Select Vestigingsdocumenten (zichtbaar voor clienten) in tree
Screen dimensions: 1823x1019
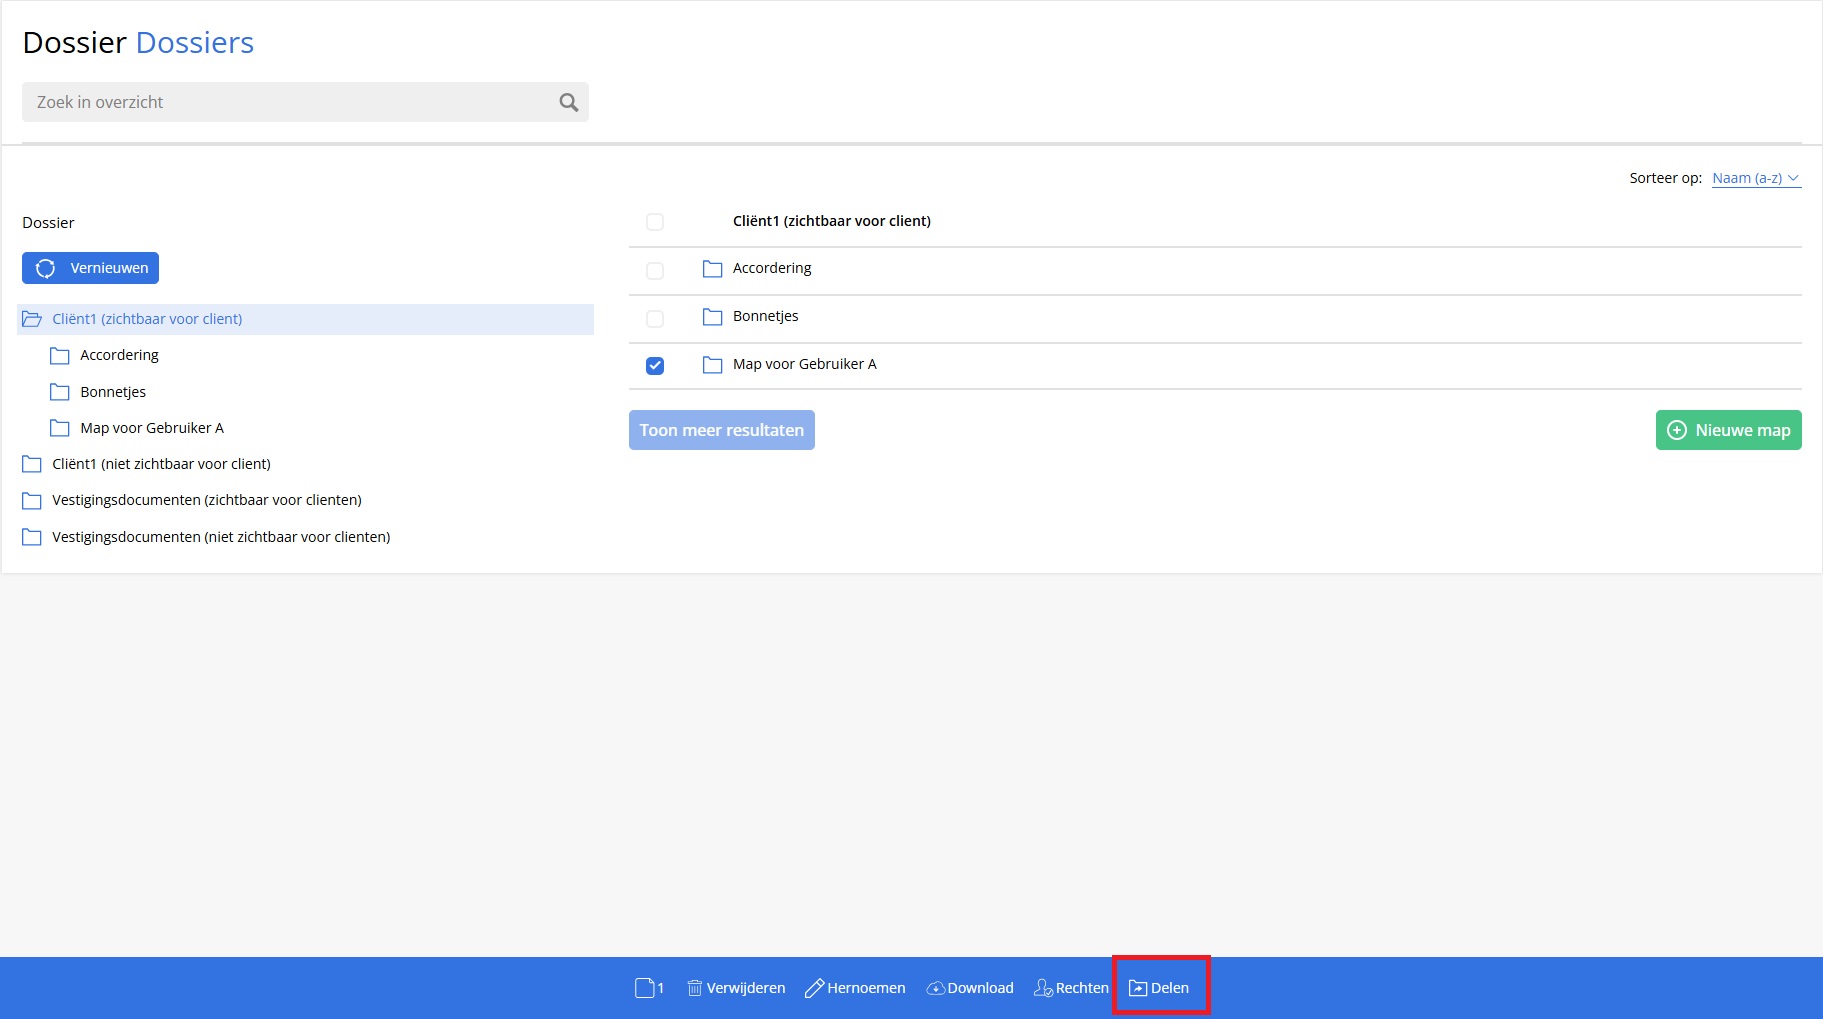click(x=206, y=500)
